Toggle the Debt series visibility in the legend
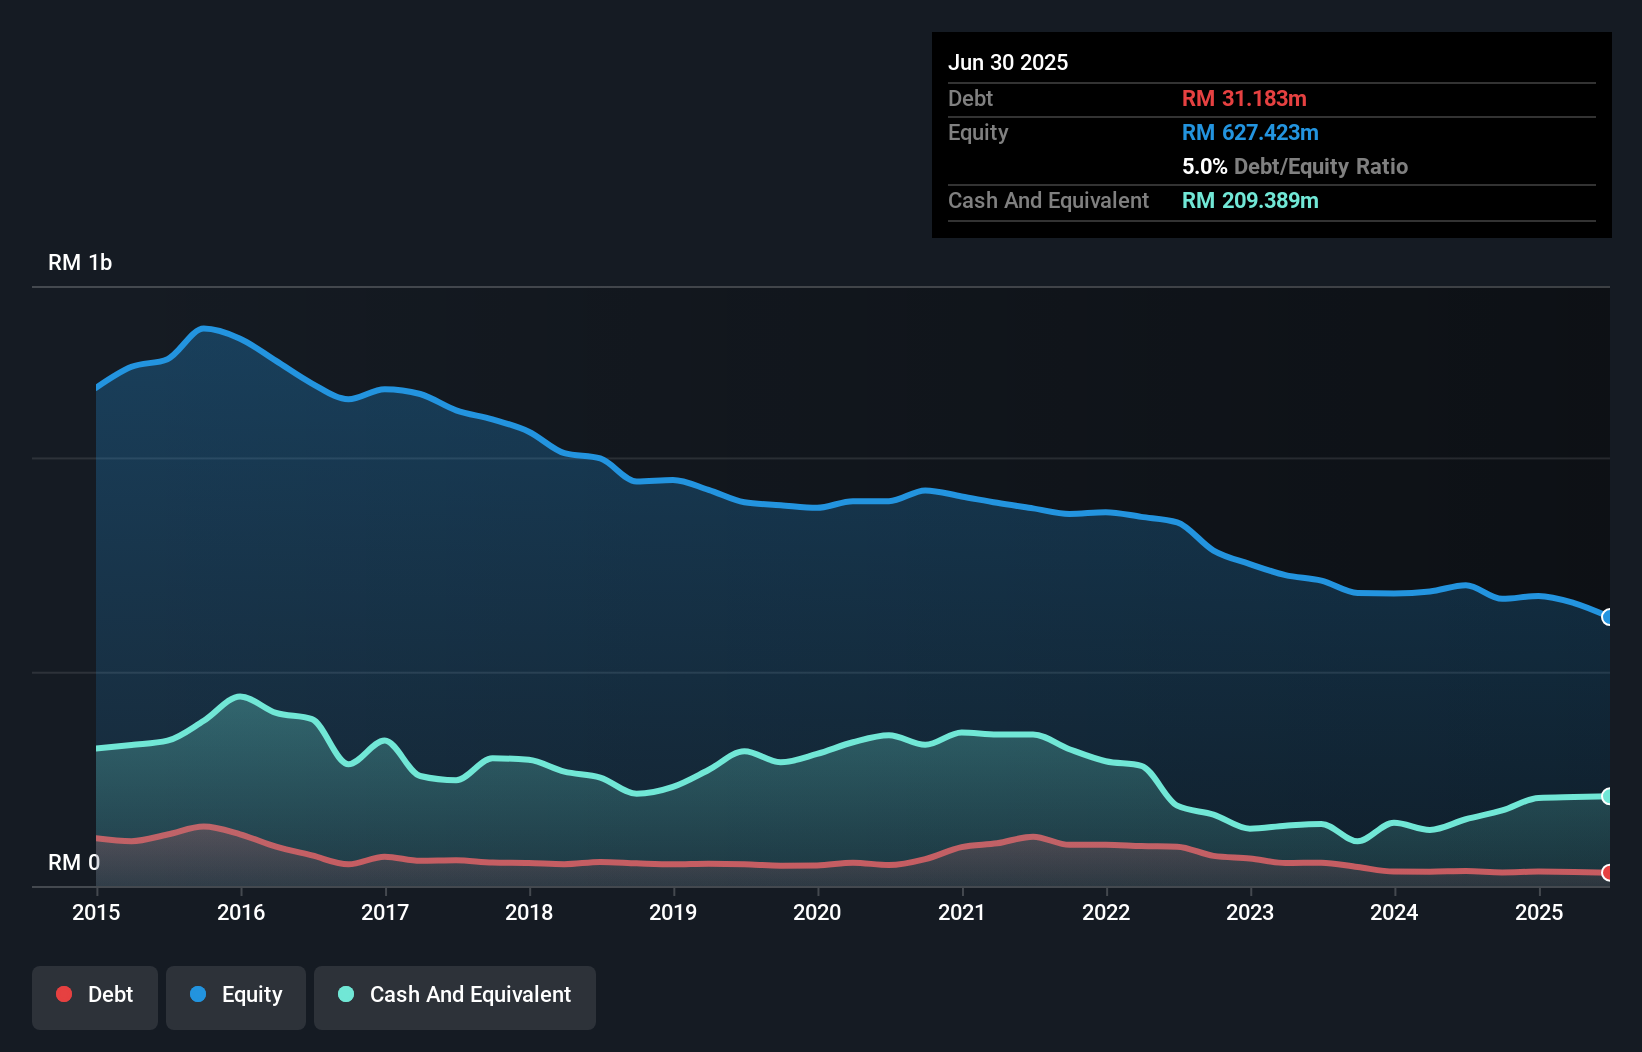Viewport: 1642px width, 1052px height. point(94,996)
